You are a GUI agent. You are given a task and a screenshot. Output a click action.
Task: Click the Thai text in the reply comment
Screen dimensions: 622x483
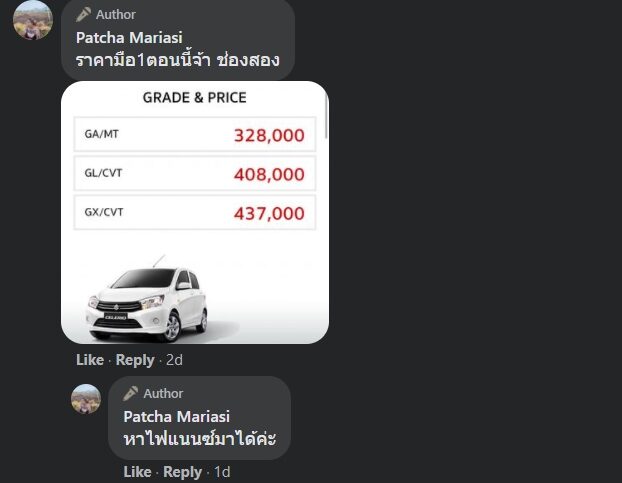click(x=200, y=439)
